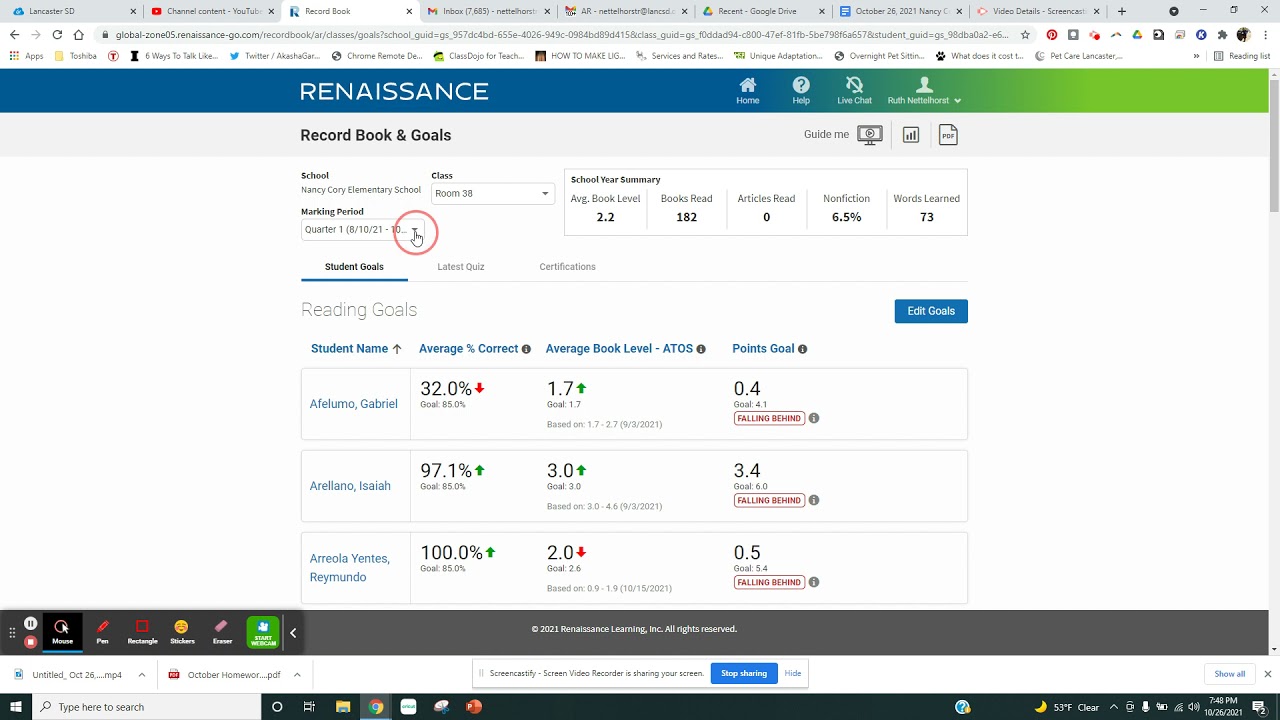
Task: Switch to the Channel content YouTube tab
Action: pos(212,11)
